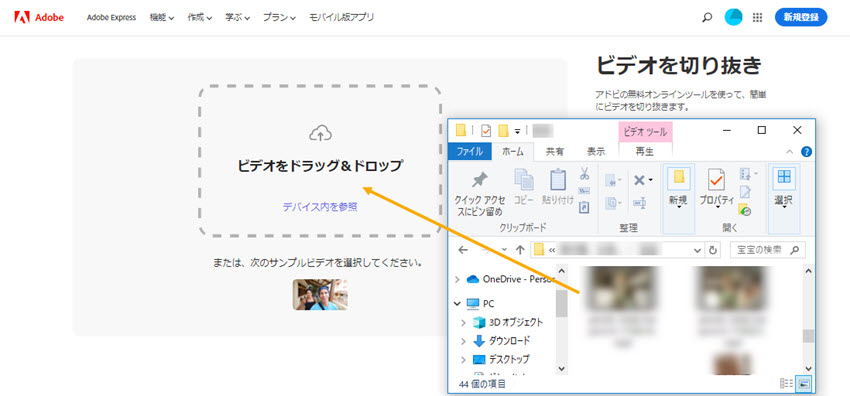Expand the 学ぶ menu
Viewport: 850px width, 396px height.
coord(237,17)
